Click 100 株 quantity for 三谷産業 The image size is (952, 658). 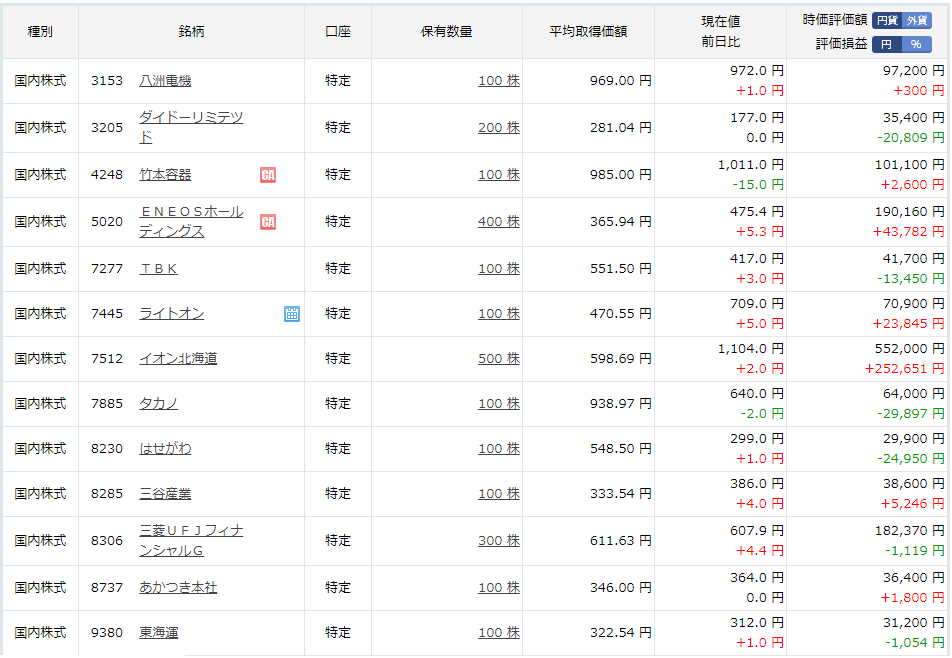coord(499,493)
